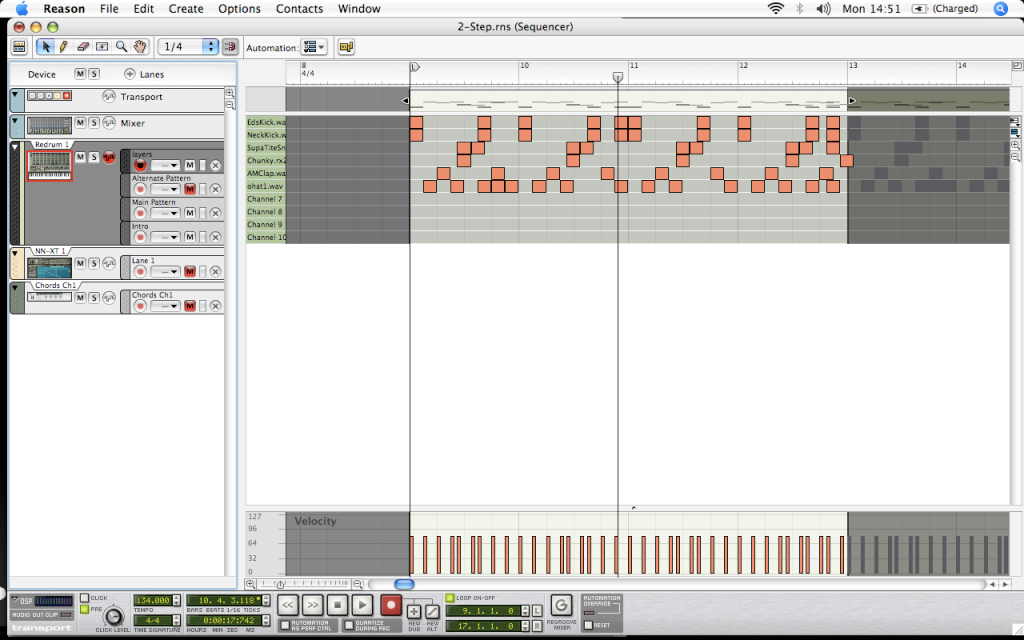Pick the Hand tool

[x=140, y=46]
